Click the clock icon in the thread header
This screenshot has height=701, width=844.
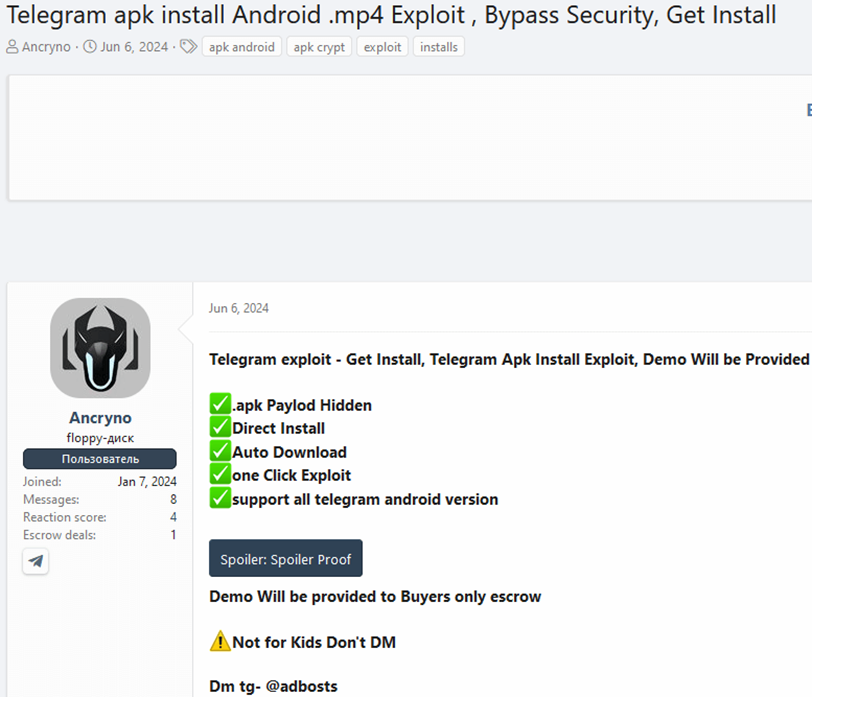pos(90,47)
